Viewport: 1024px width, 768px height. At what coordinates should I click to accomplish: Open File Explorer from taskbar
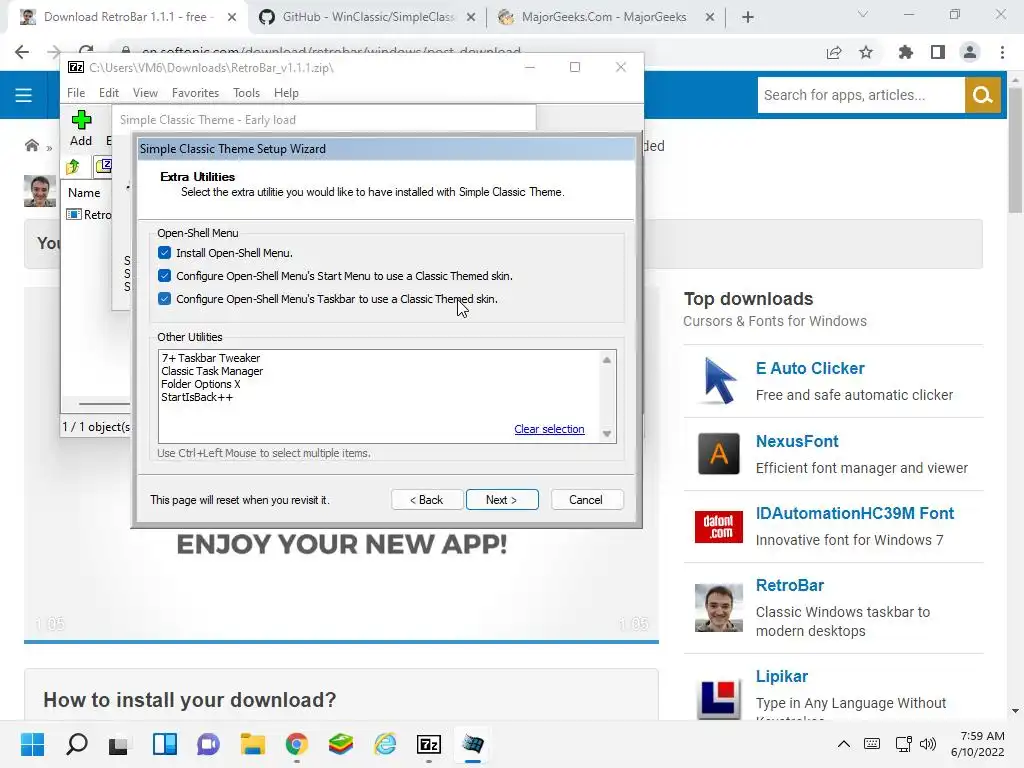(x=253, y=744)
